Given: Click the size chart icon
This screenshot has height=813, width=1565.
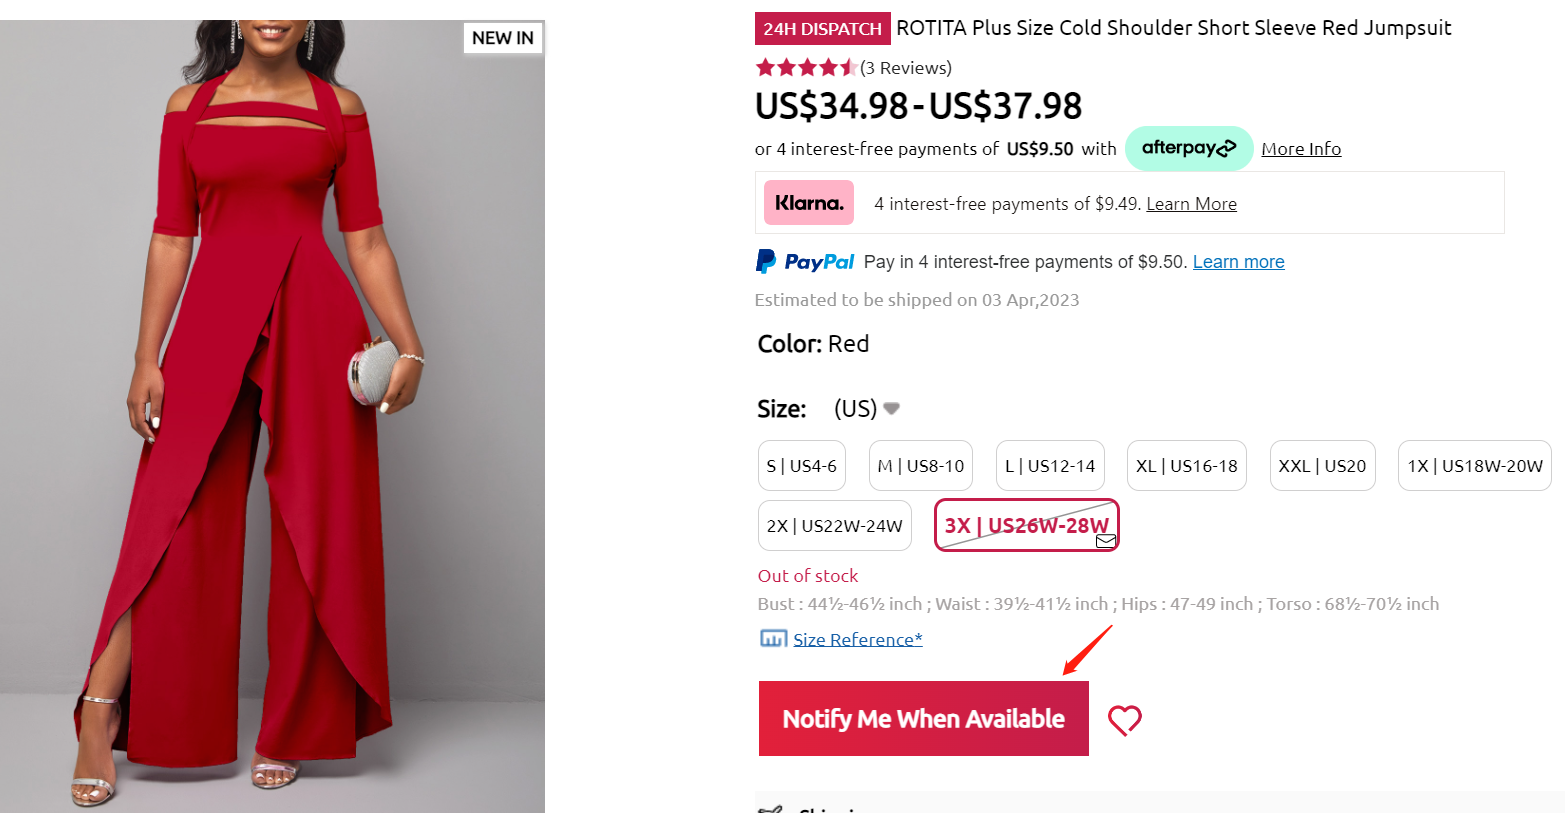Looking at the screenshot, I should (x=773, y=639).
